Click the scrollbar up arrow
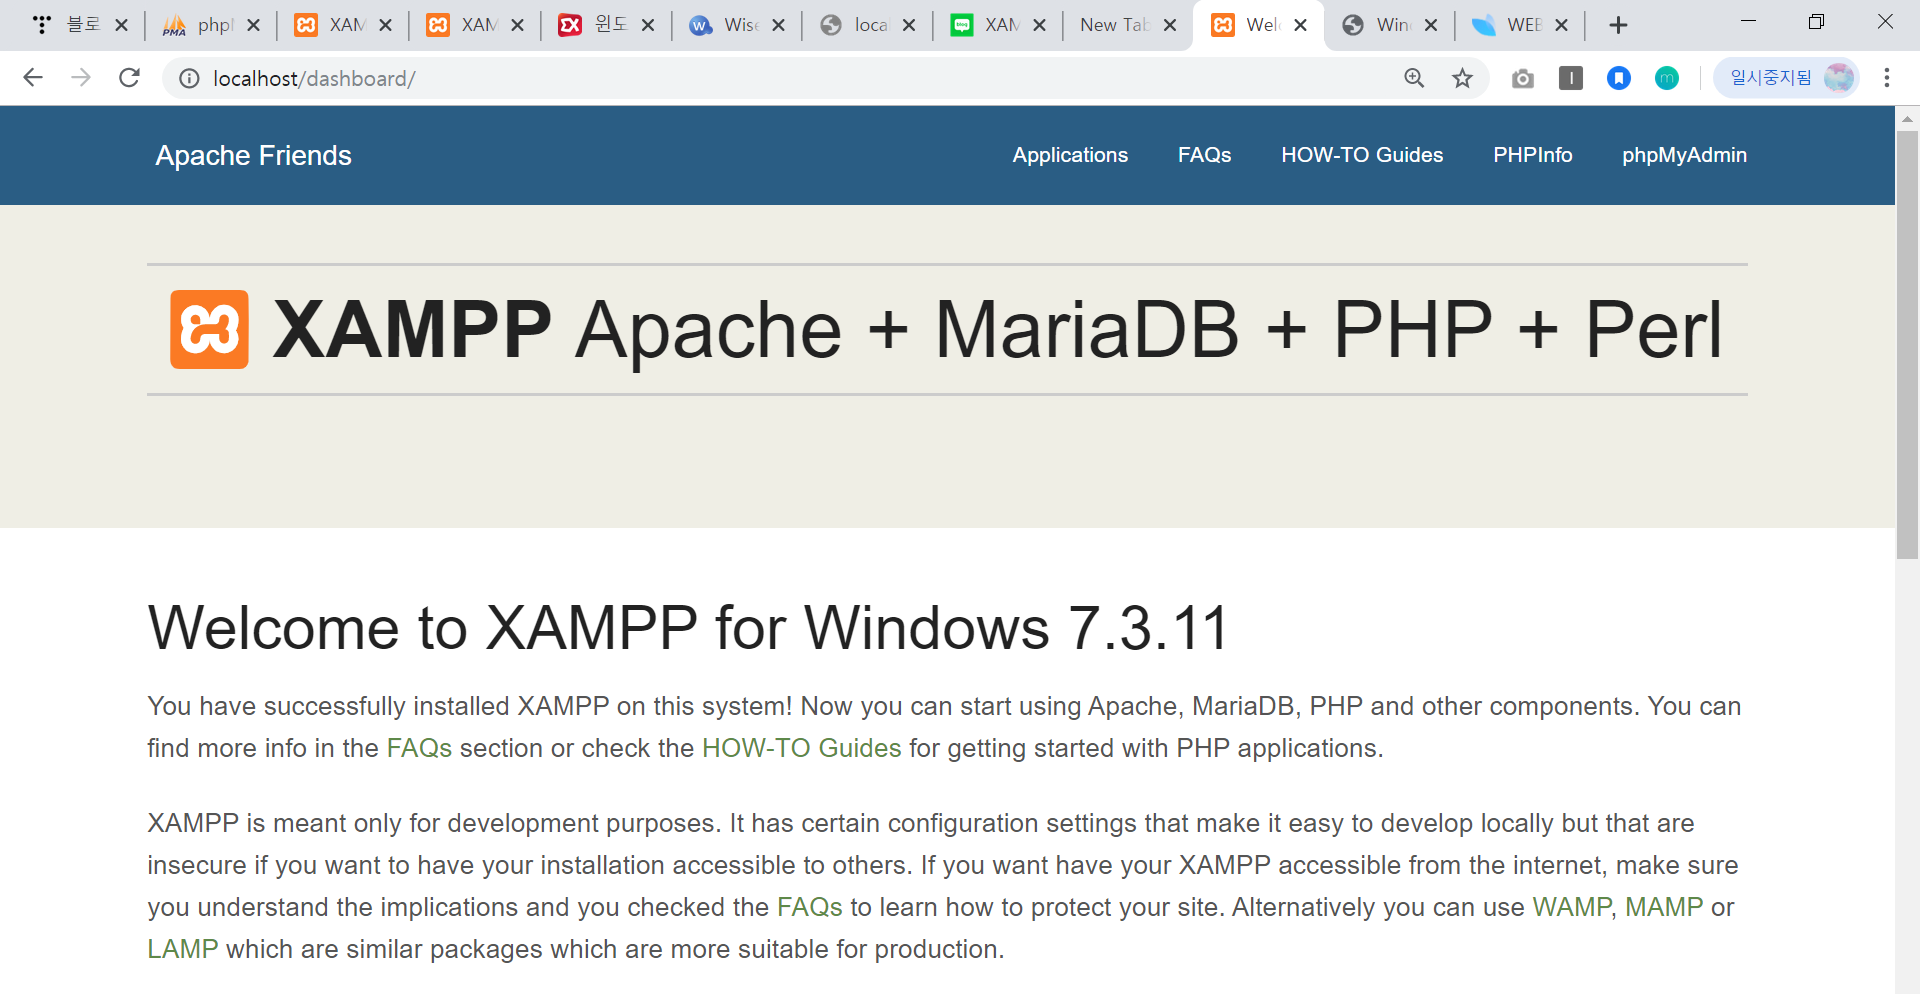Viewport: 1920px width, 994px height. point(1908,118)
